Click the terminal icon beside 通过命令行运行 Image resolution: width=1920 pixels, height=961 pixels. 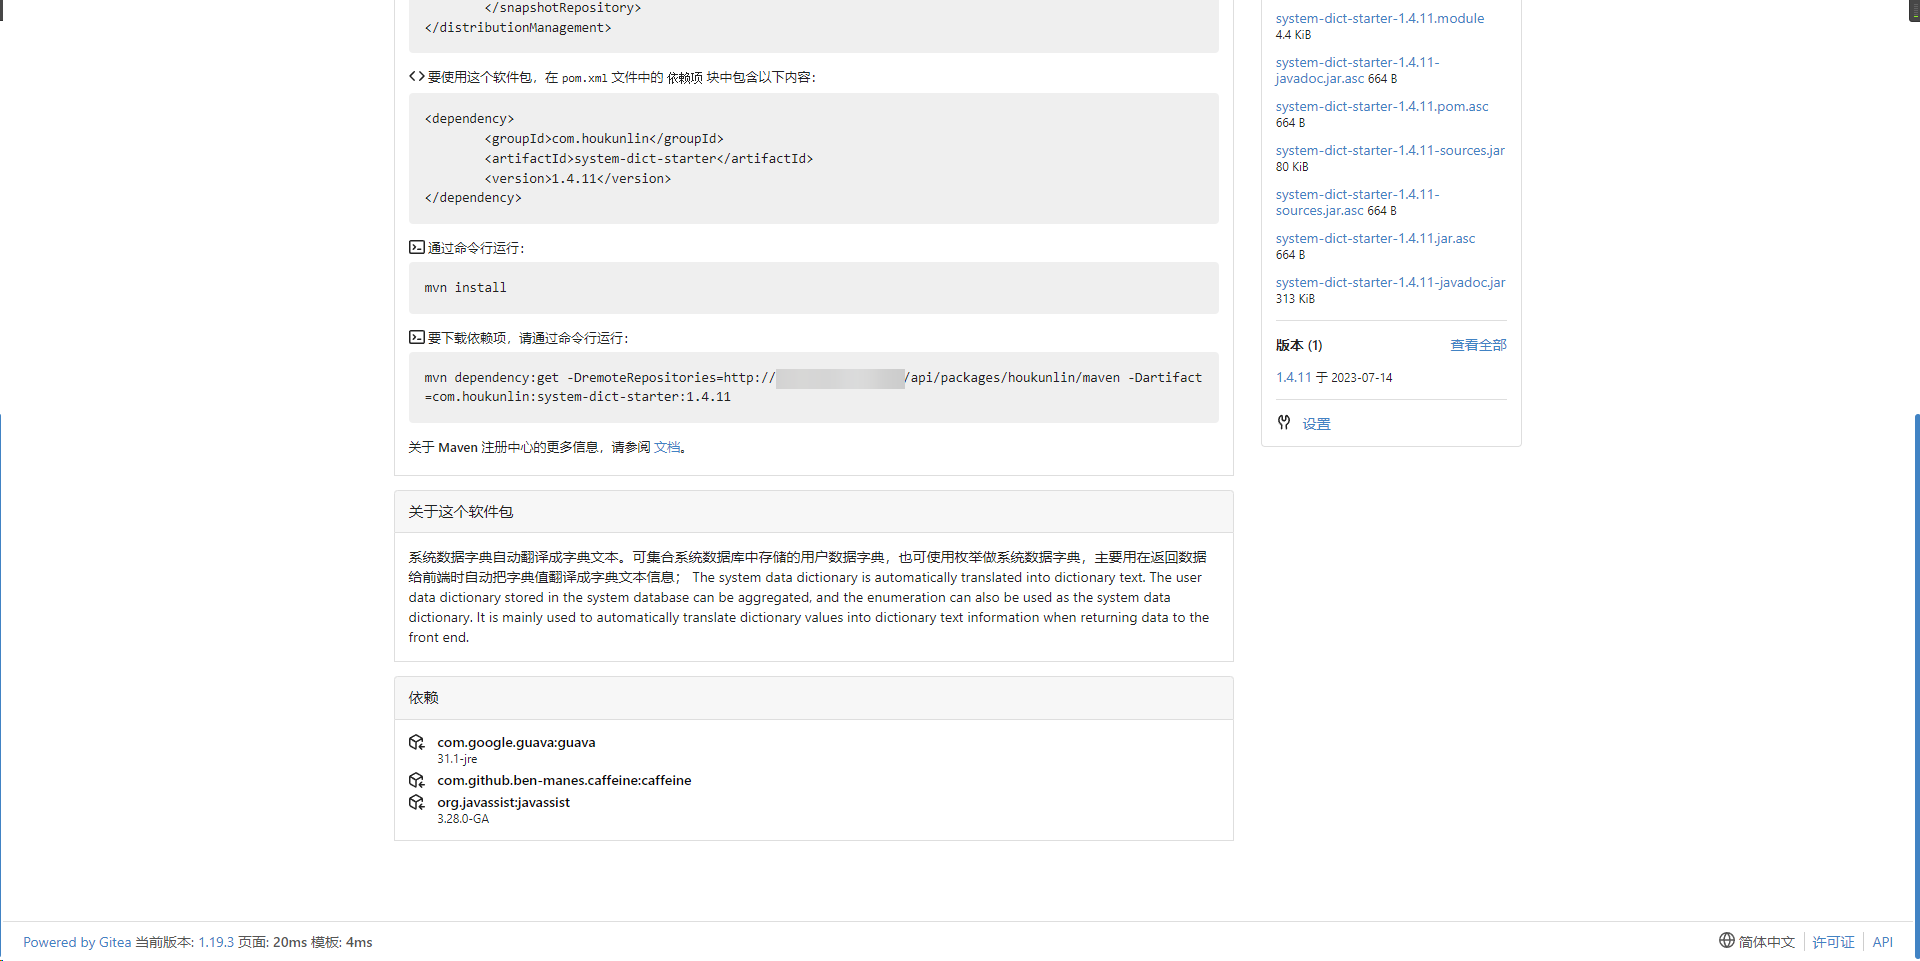point(416,247)
